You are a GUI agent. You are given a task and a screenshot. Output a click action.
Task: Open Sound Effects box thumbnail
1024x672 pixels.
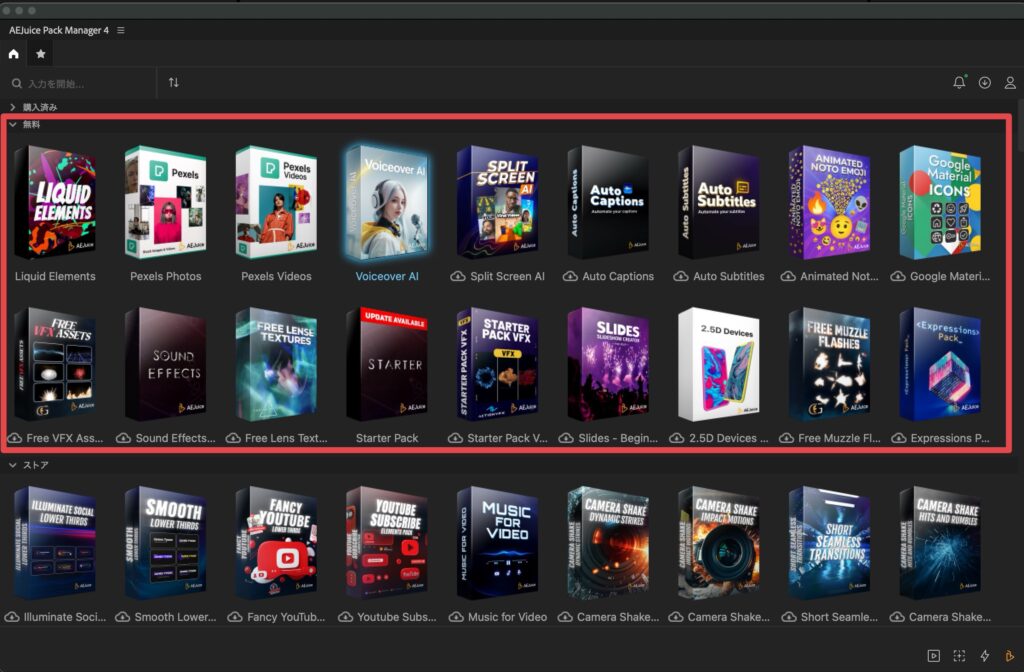(x=165, y=364)
